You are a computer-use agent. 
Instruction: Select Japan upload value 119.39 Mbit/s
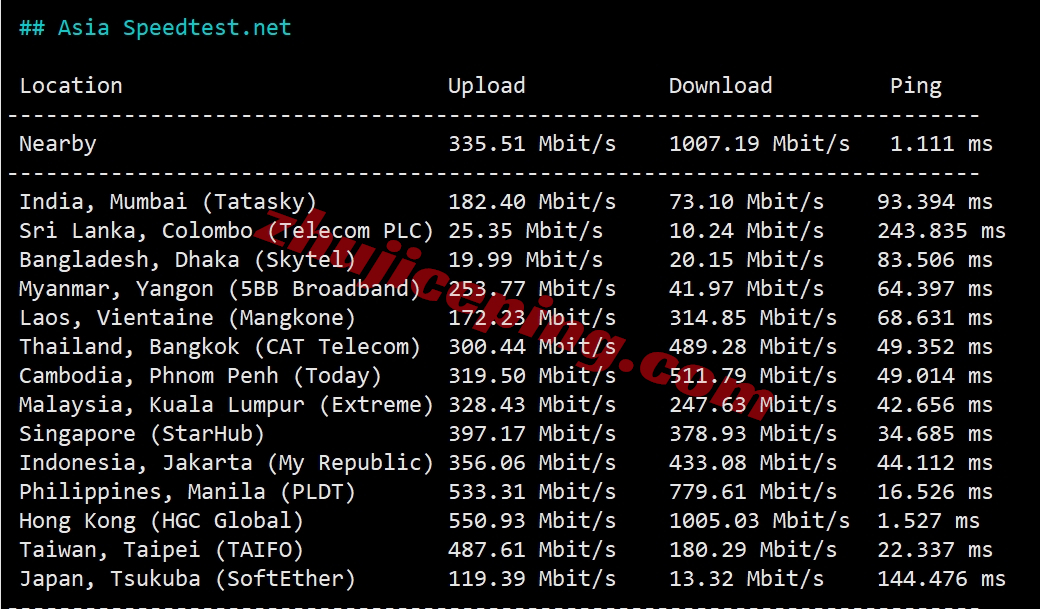(532, 579)
